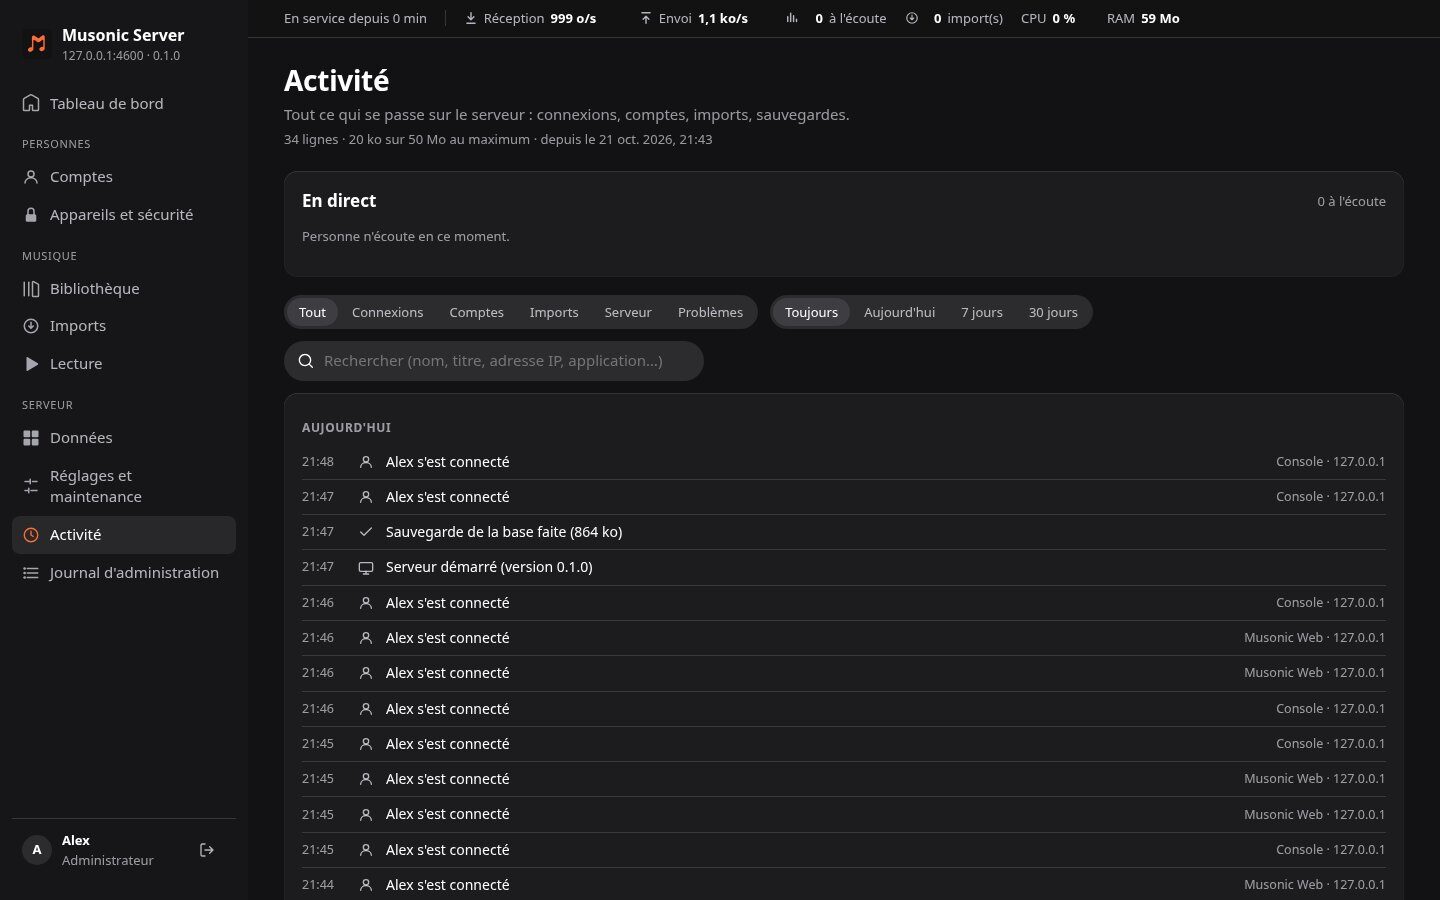Click the Serveur démarré (version 0.1.0) entry
Image resolution: width=1440 pixels, height=900 pixels.
pos(844,567)
